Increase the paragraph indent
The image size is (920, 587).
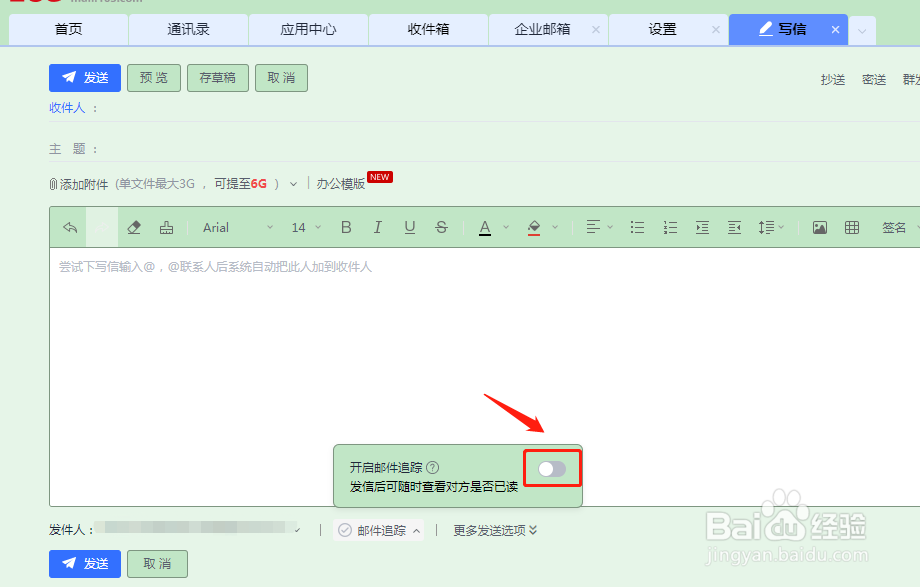click(x=702, y=227)
